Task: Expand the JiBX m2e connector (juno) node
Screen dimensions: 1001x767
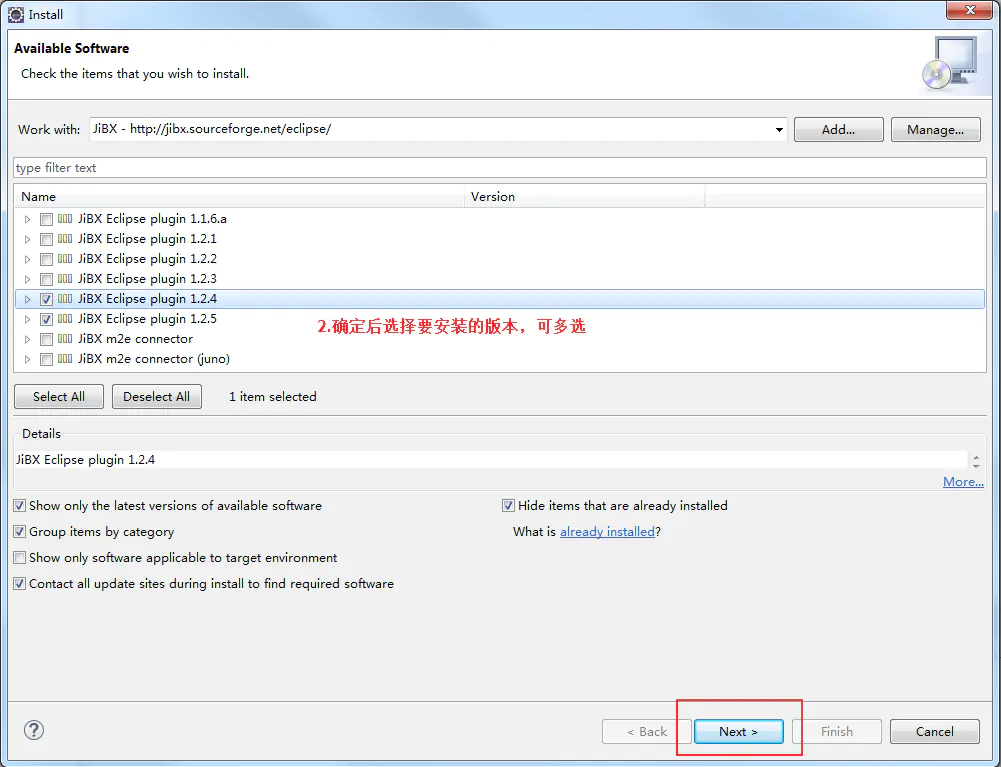Action: (27, 359)
